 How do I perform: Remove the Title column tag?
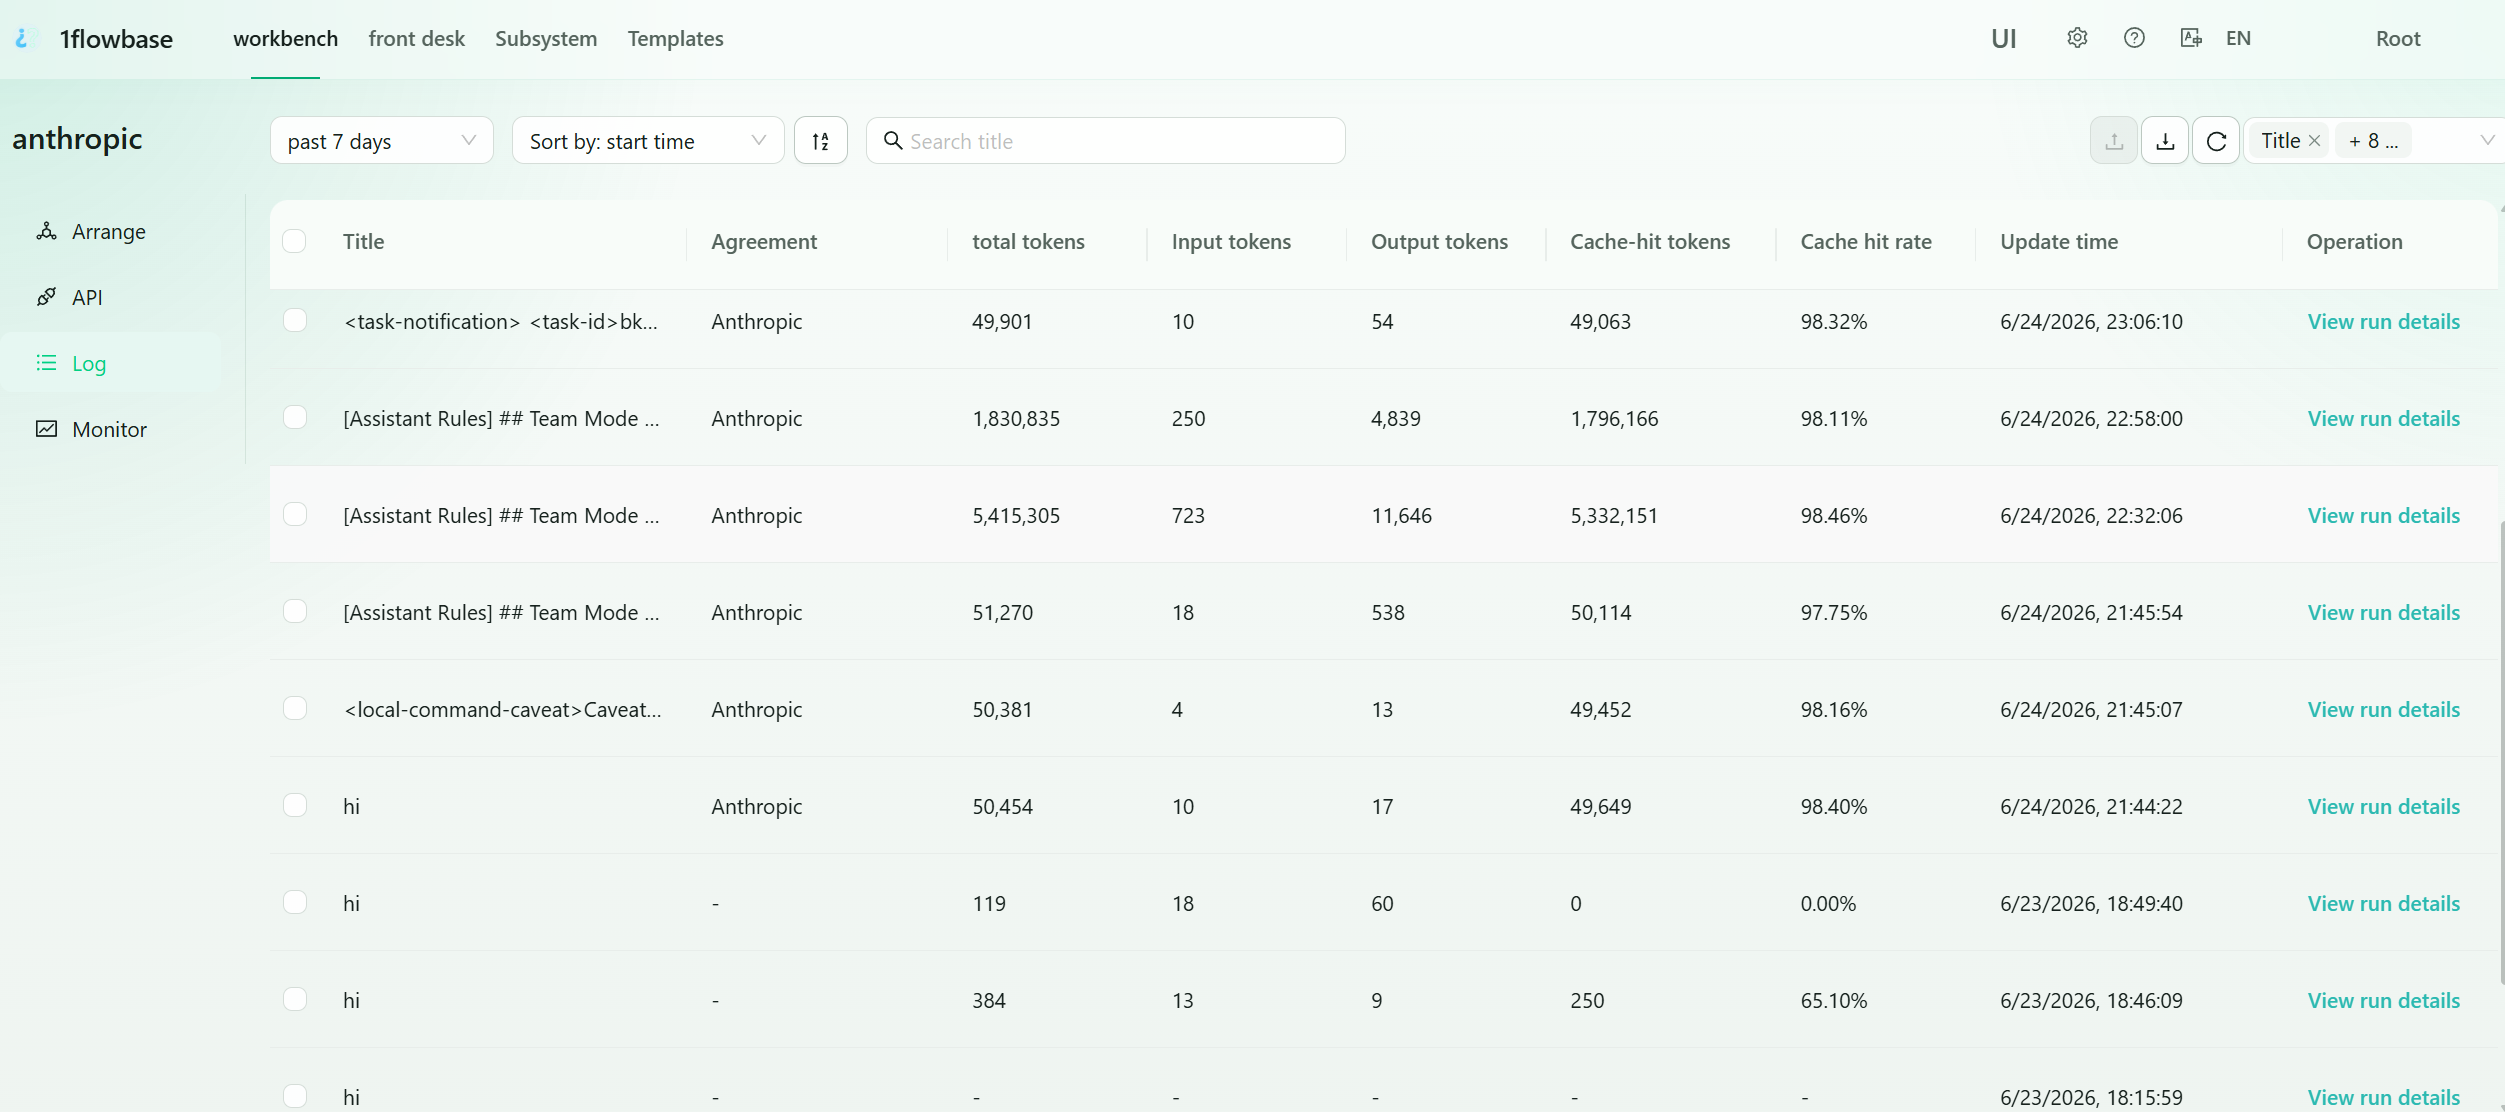pyautogui.click(x=2314, y=141)
